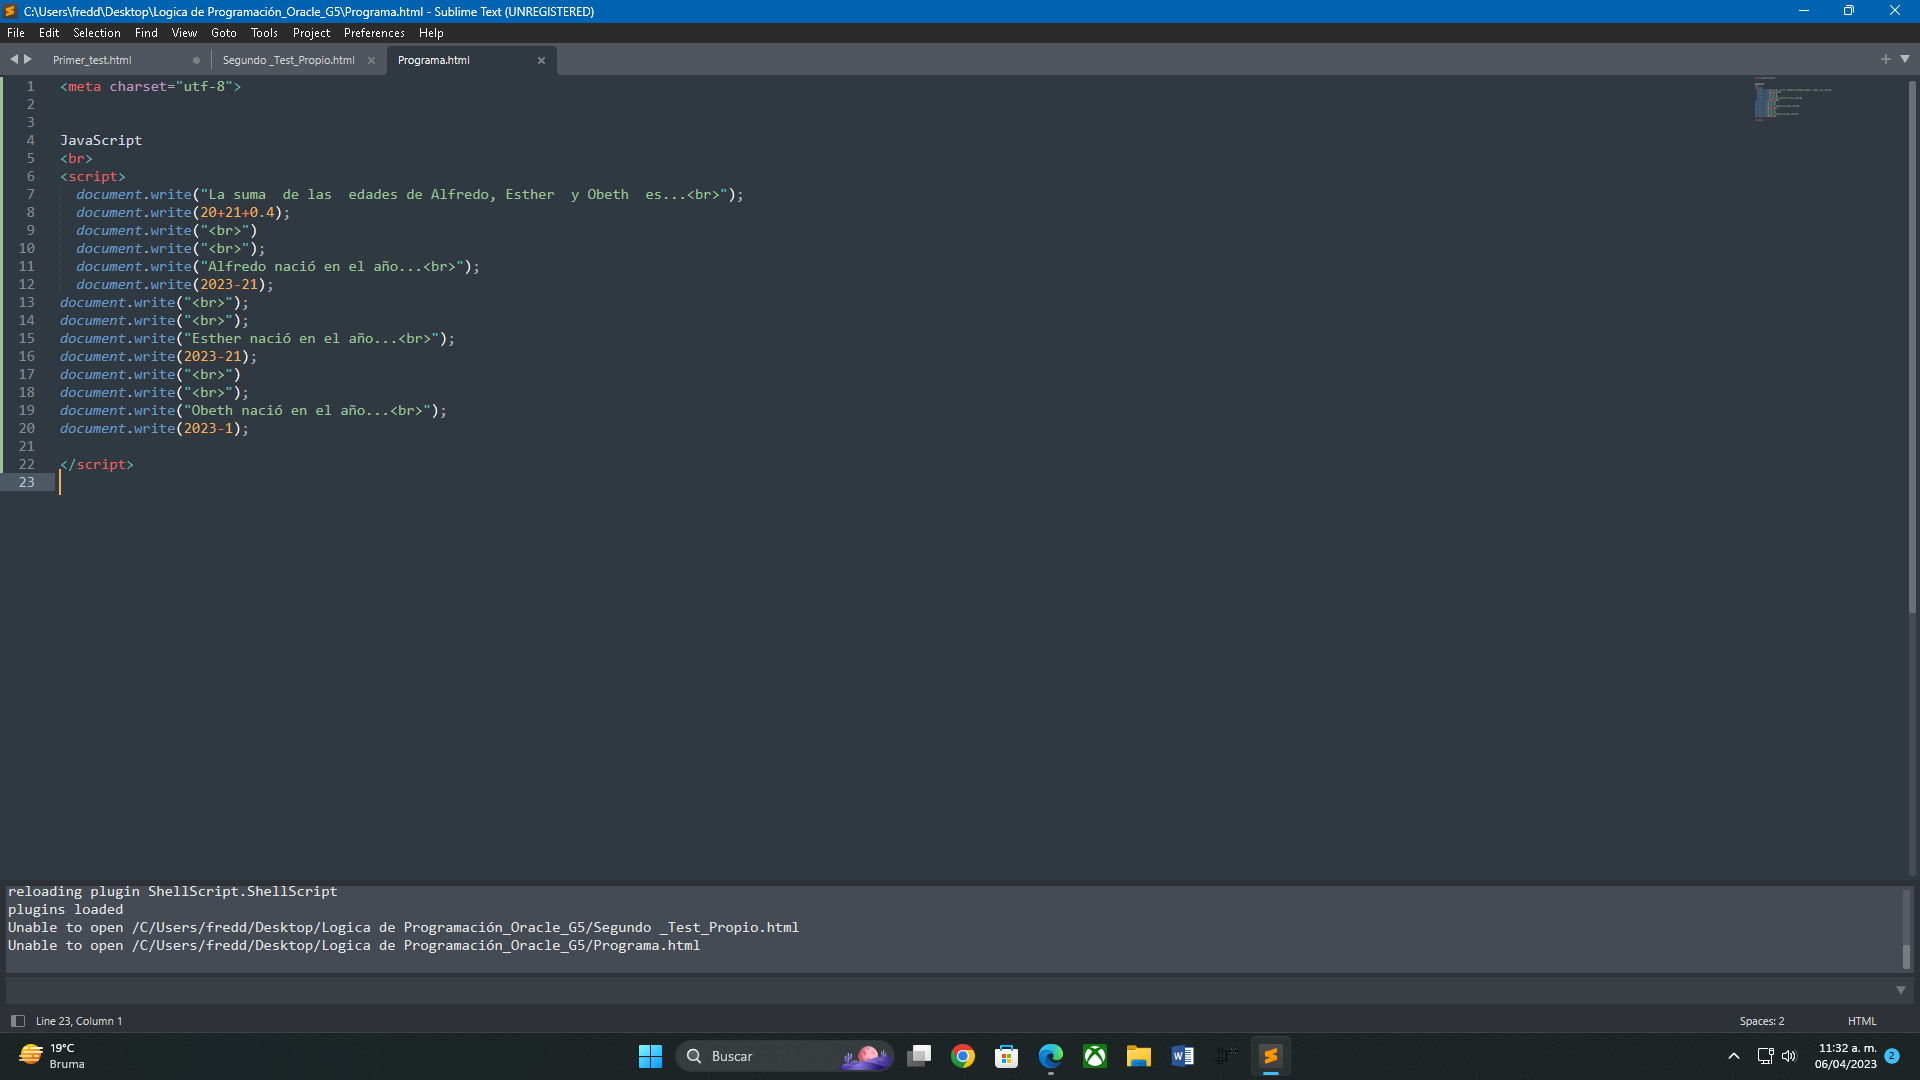
Task: Click line number 12 in gutter
Action: click(26, 285)
